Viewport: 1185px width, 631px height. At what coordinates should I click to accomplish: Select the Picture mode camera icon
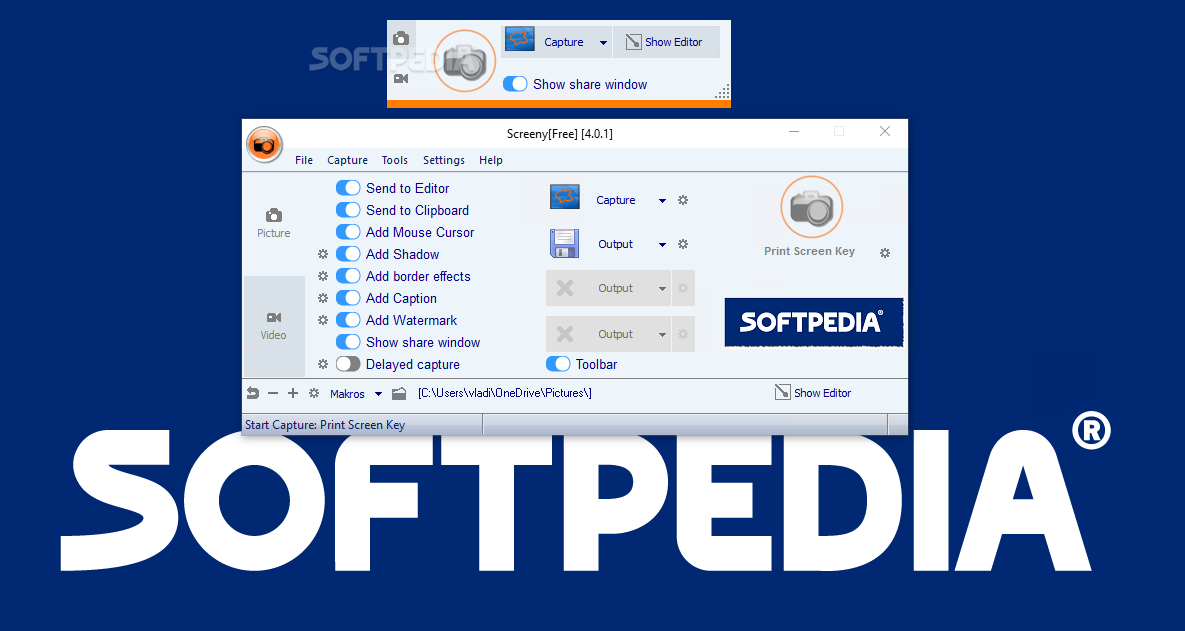[274, 215]
